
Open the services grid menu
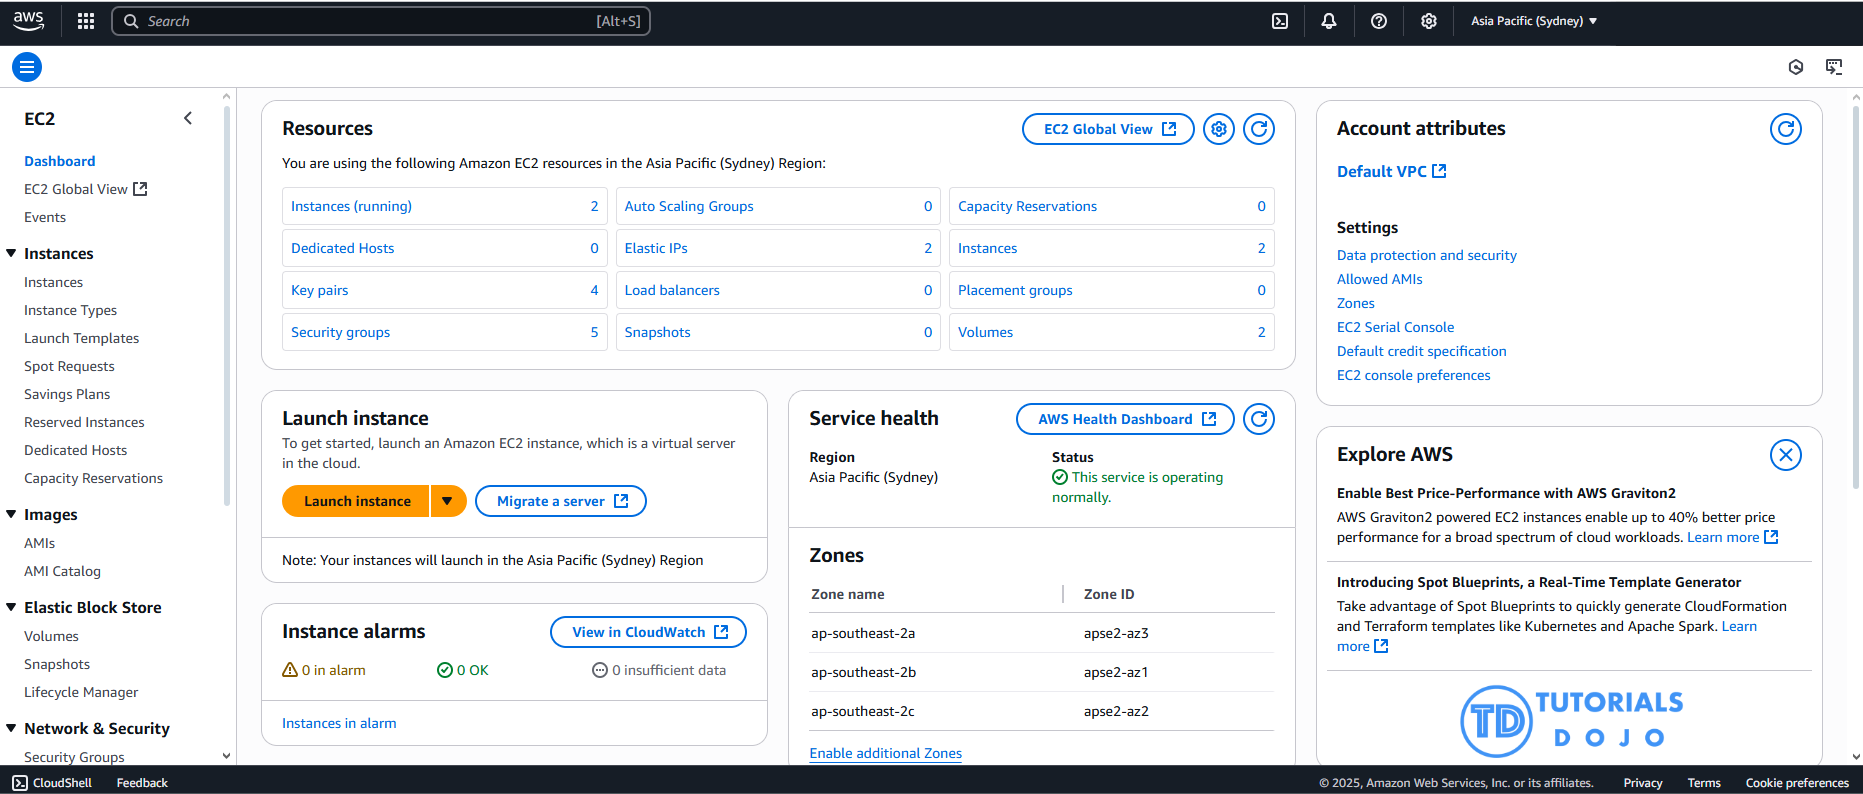tap(86, 21)
